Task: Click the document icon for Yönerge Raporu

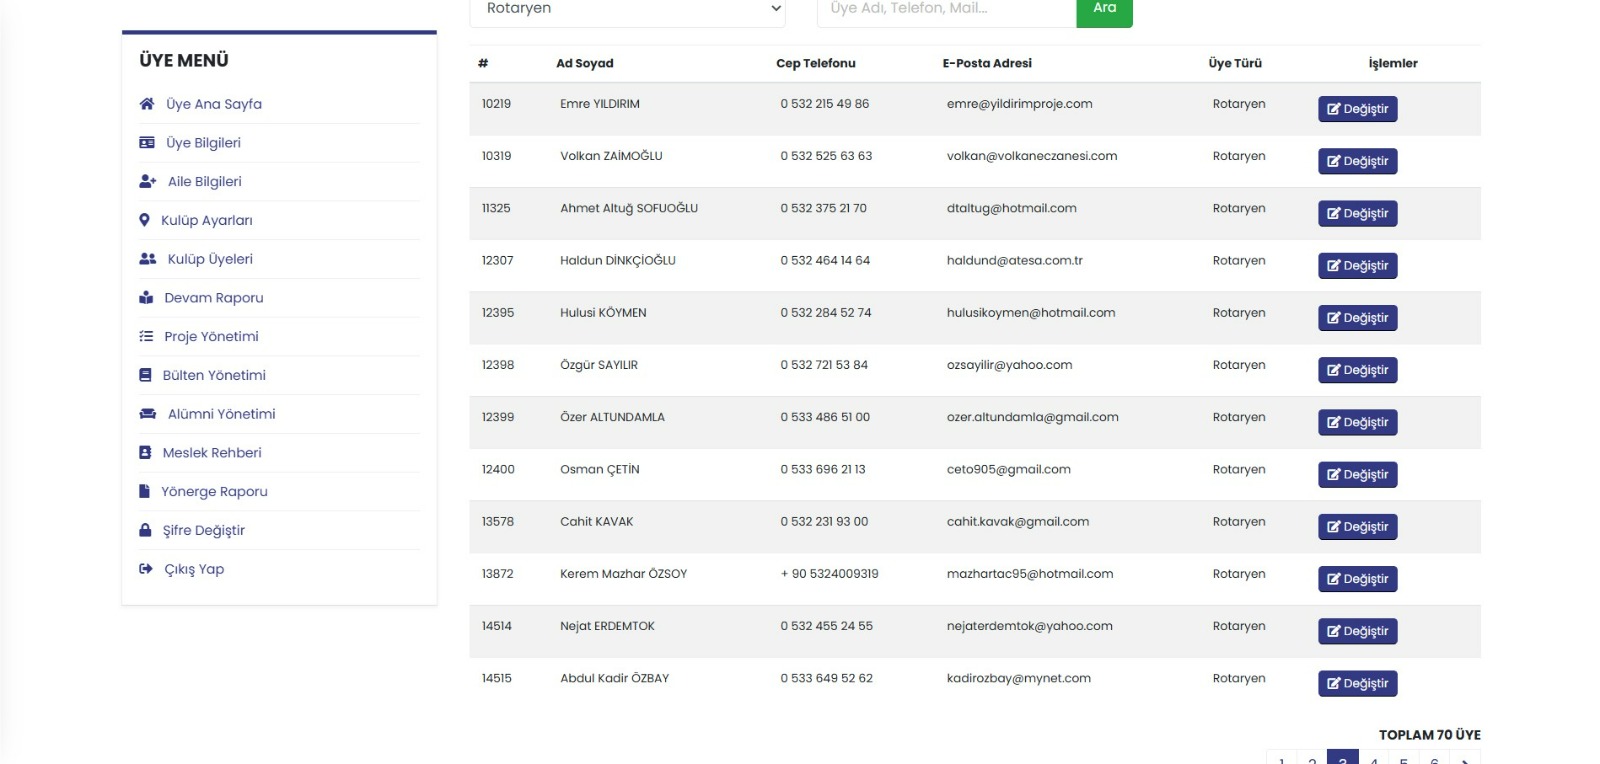Action: click(x=144, y=492)
